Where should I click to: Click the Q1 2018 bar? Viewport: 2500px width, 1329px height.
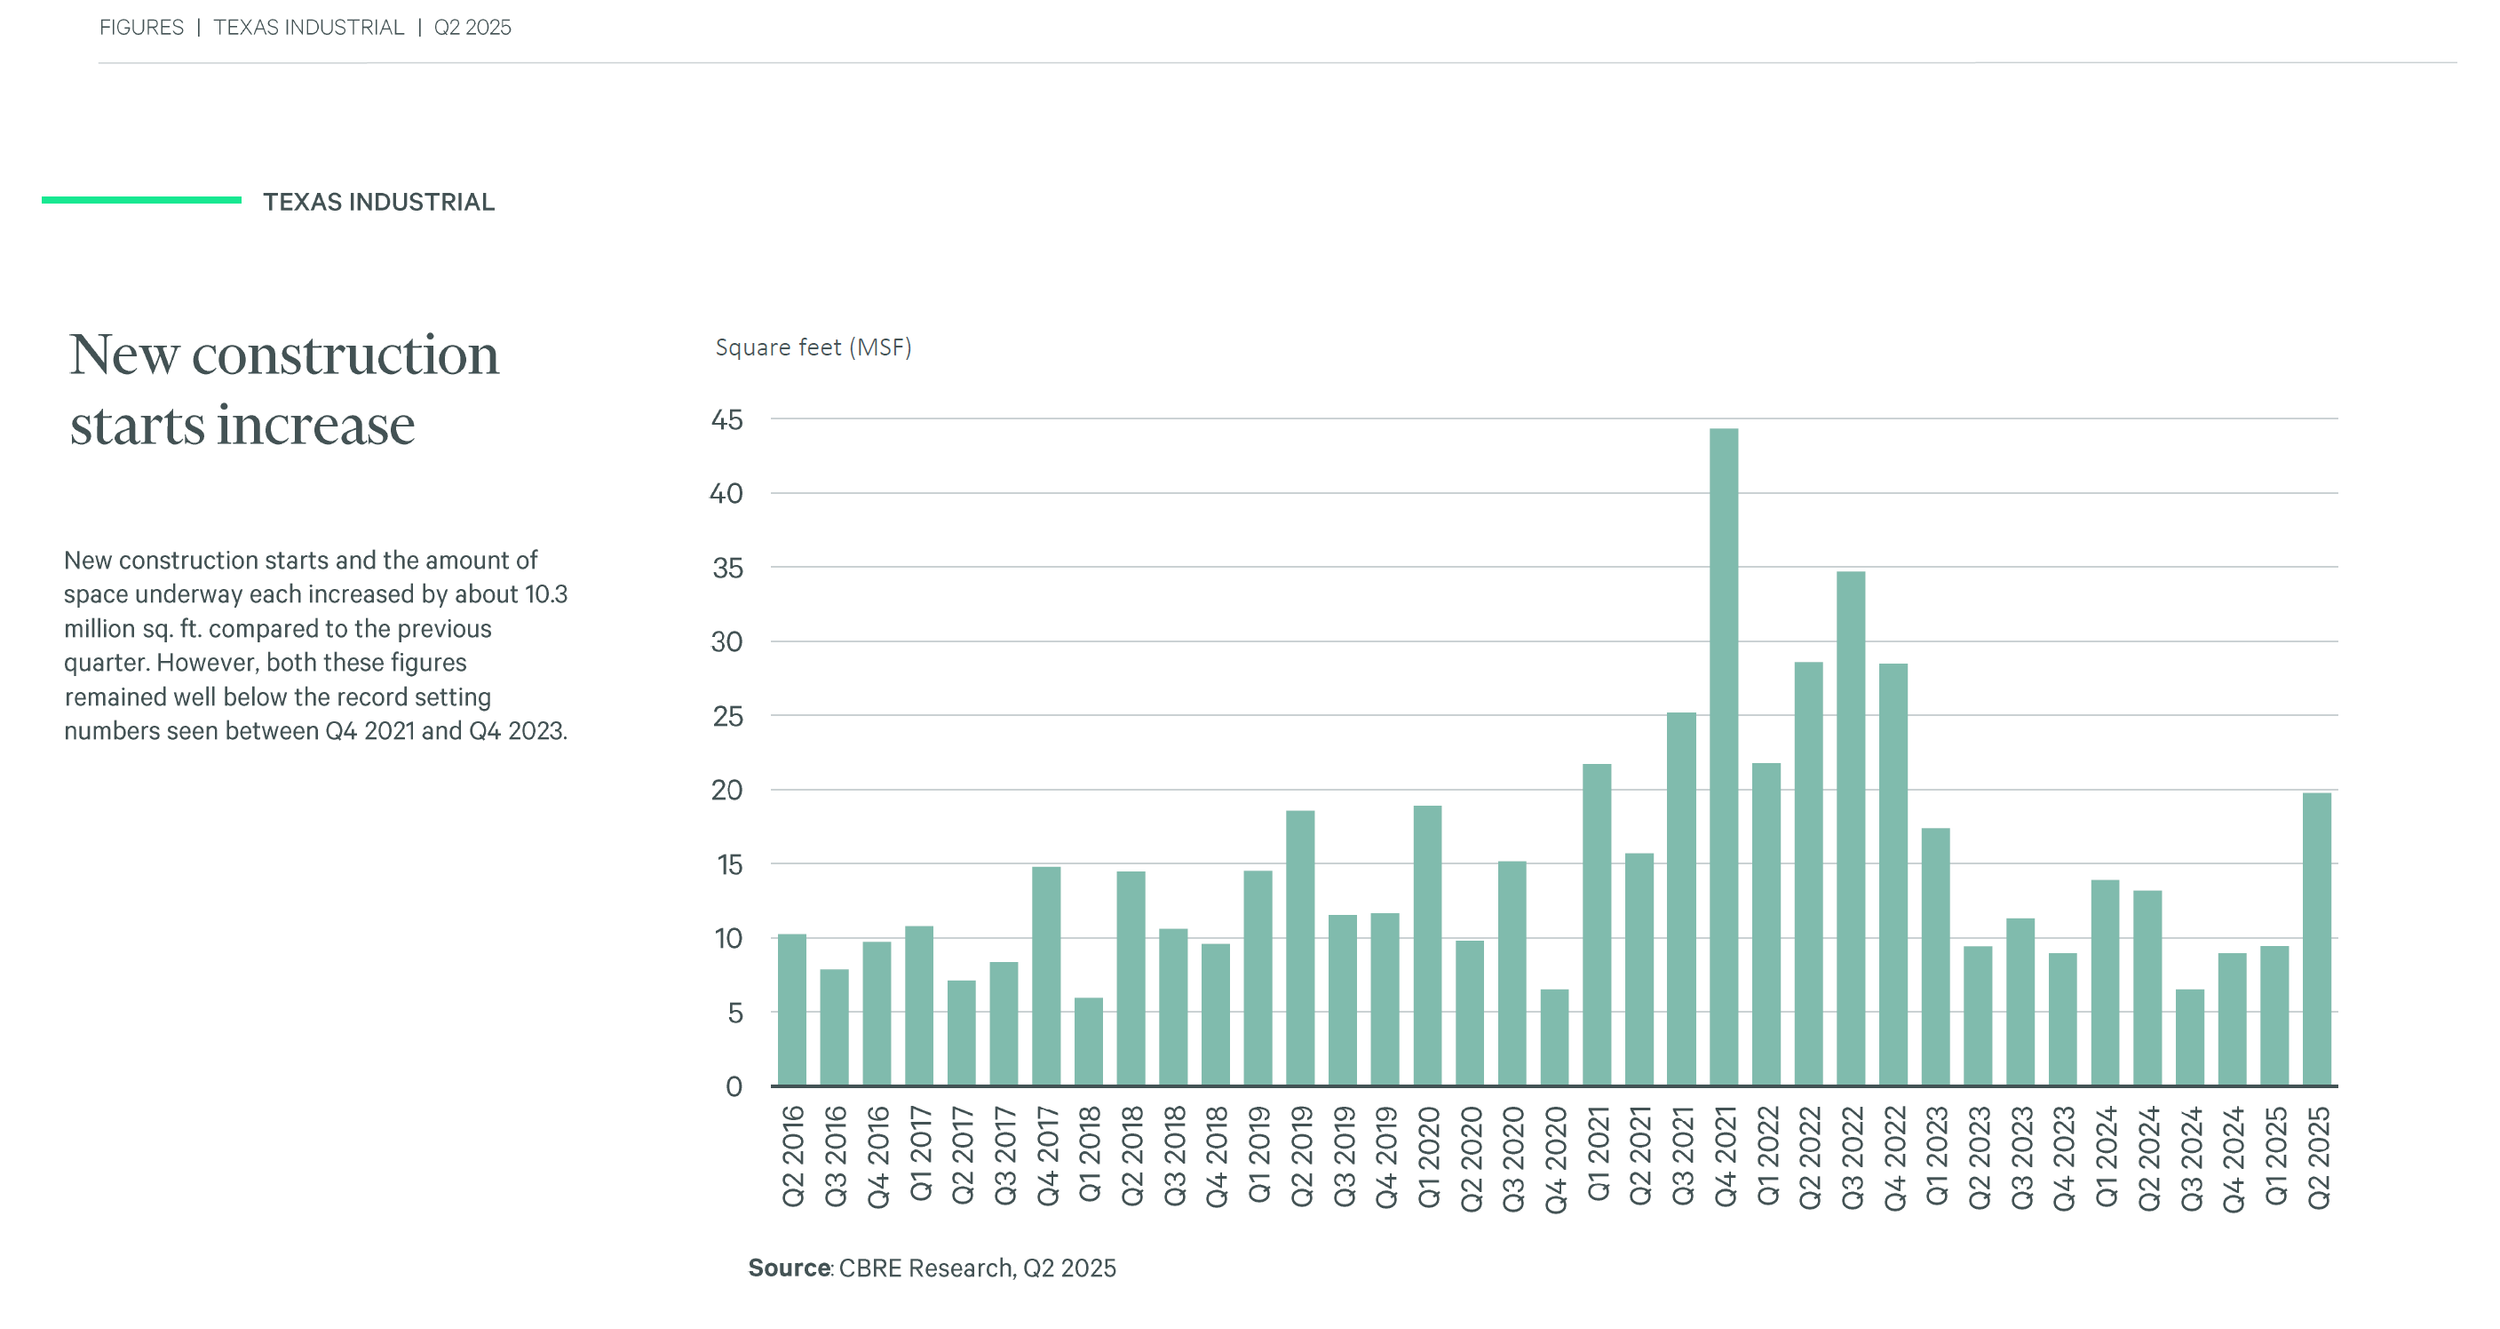[x=1088, y=1041]
